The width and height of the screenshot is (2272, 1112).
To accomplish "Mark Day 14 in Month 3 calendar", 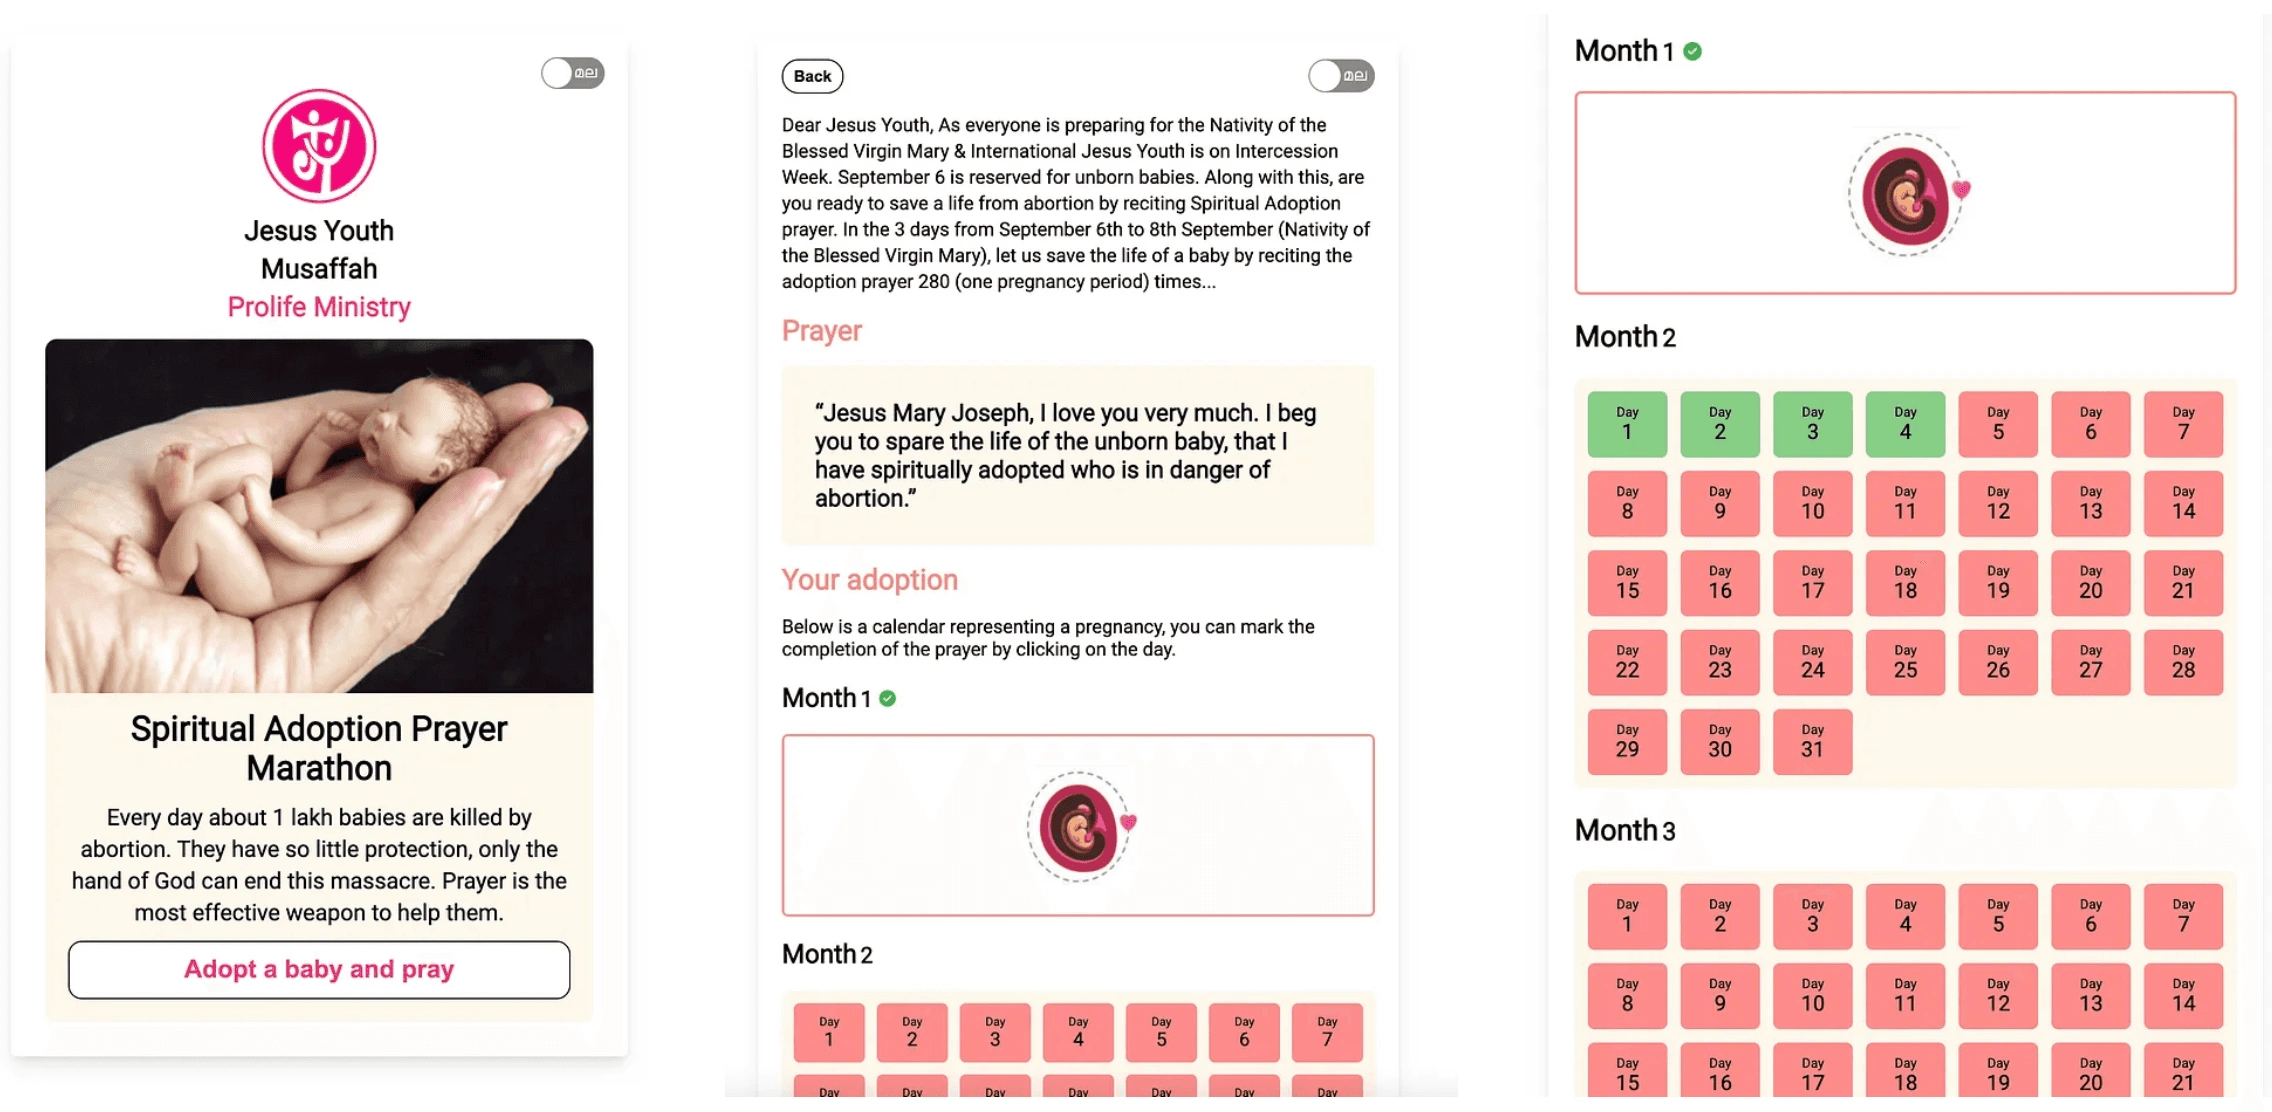I will point(2183,996).
